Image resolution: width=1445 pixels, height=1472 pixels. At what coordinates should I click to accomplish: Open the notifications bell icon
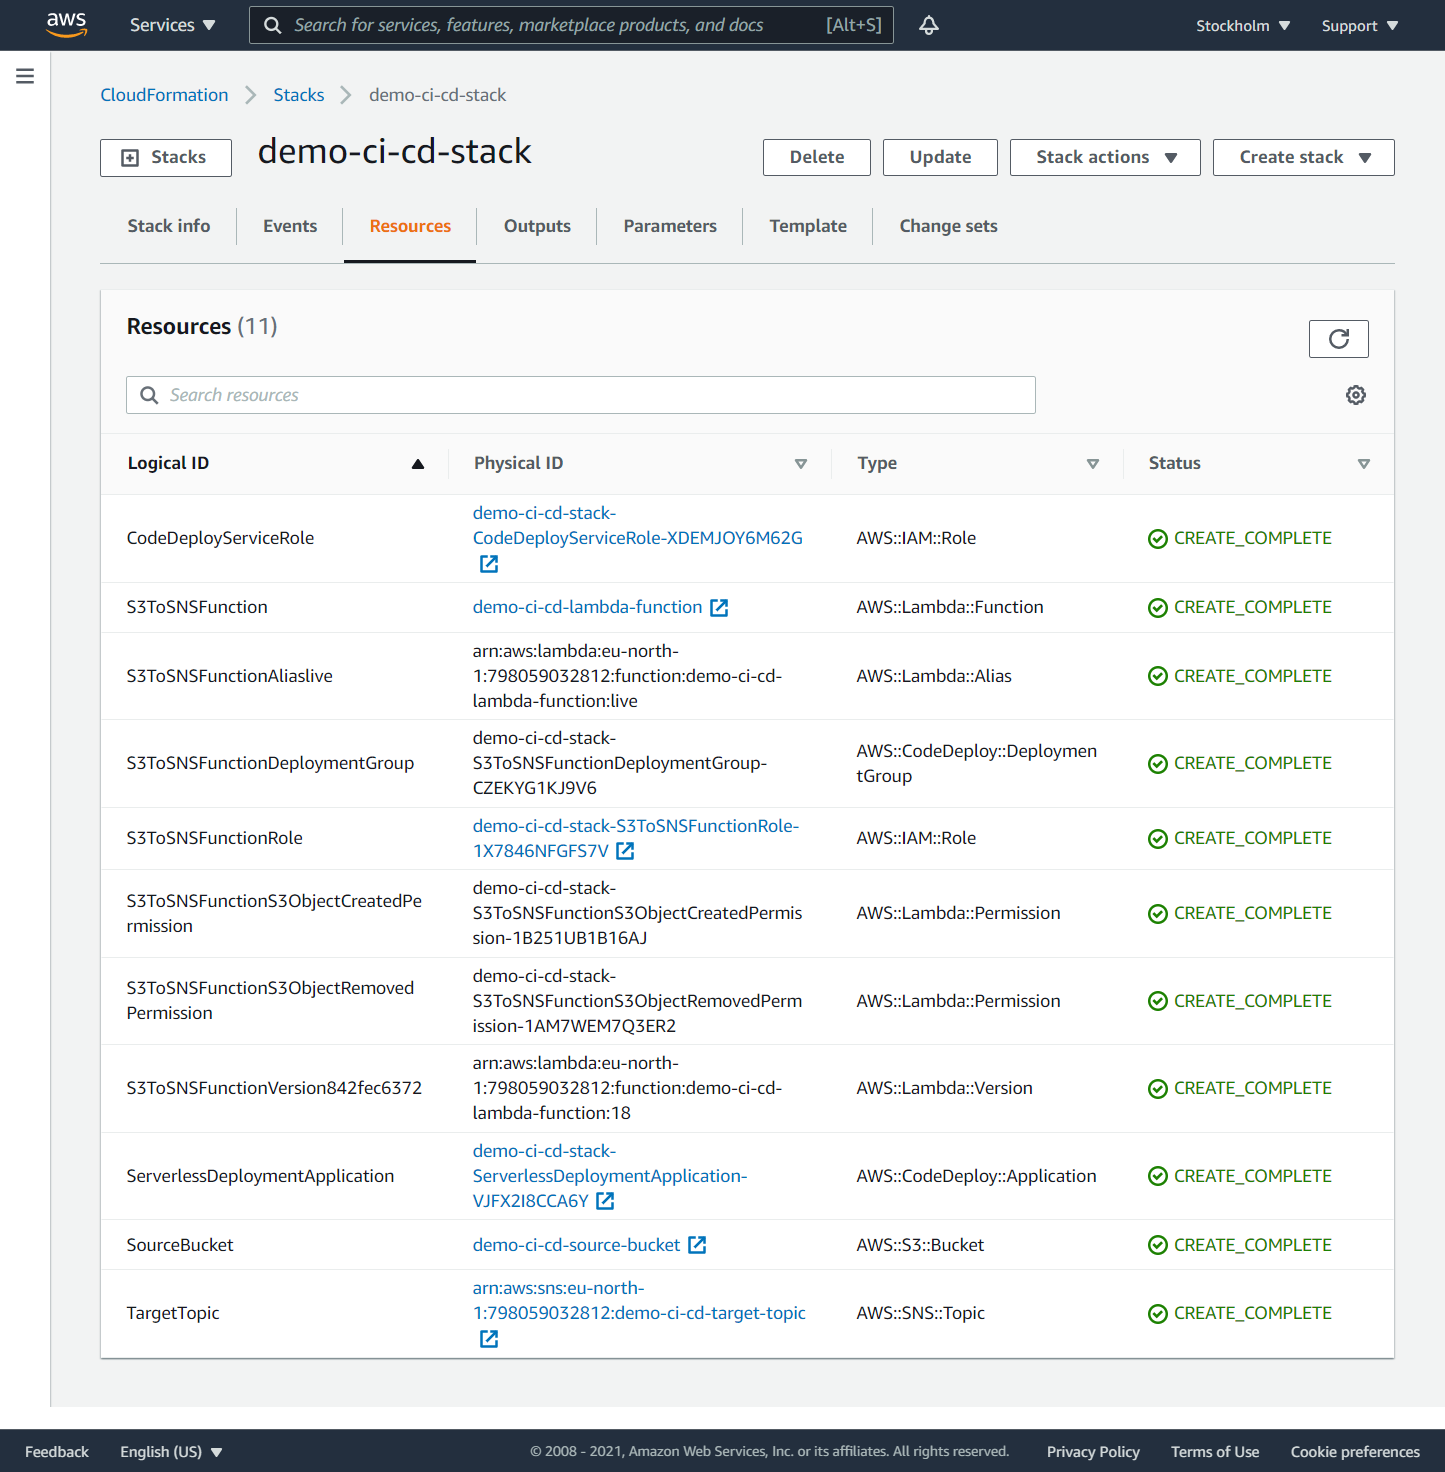(x=929, y=25)
